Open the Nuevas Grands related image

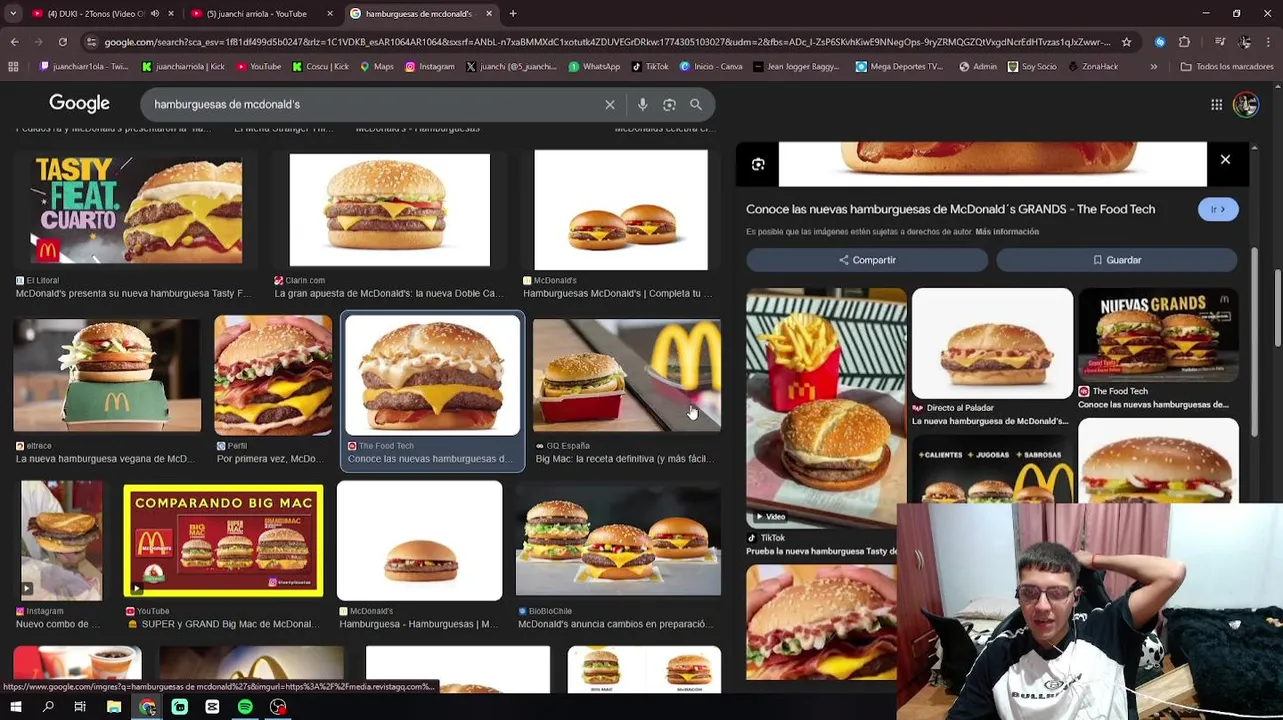click(1158, 335)
